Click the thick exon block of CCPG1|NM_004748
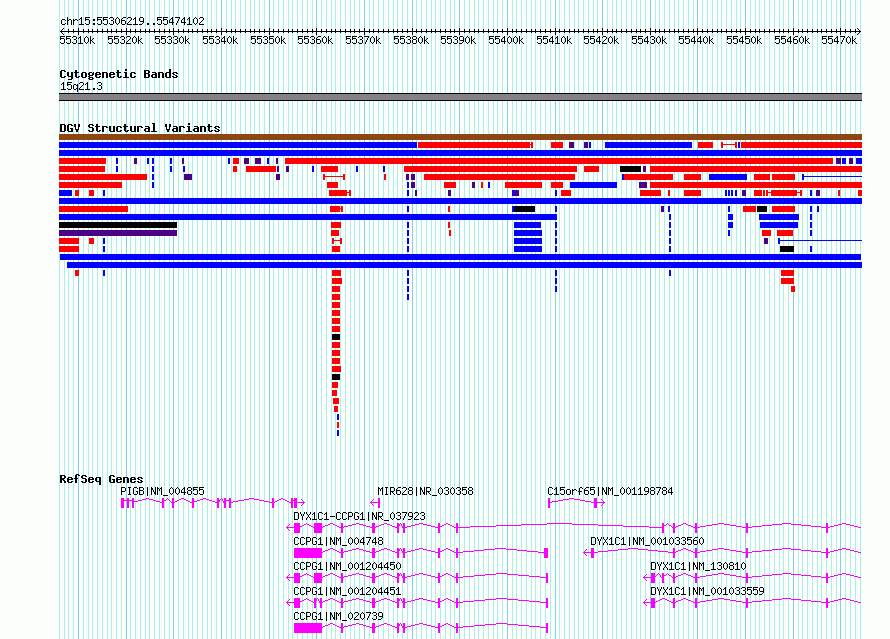 tap(308, 553)
